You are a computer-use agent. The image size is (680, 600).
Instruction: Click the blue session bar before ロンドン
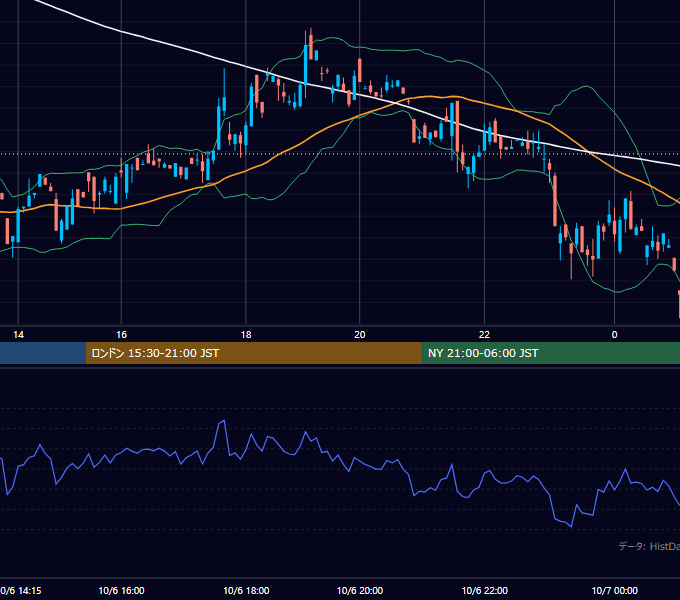(x=43, y=353)
